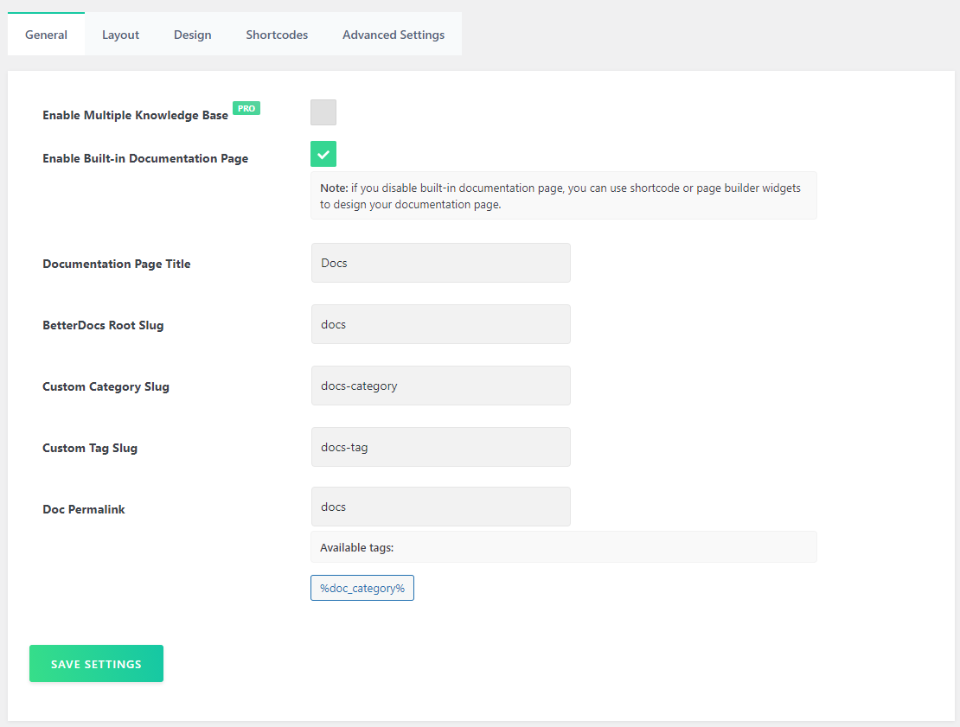
Task: Switch to the Layout tab
Action: click(120, 35)
